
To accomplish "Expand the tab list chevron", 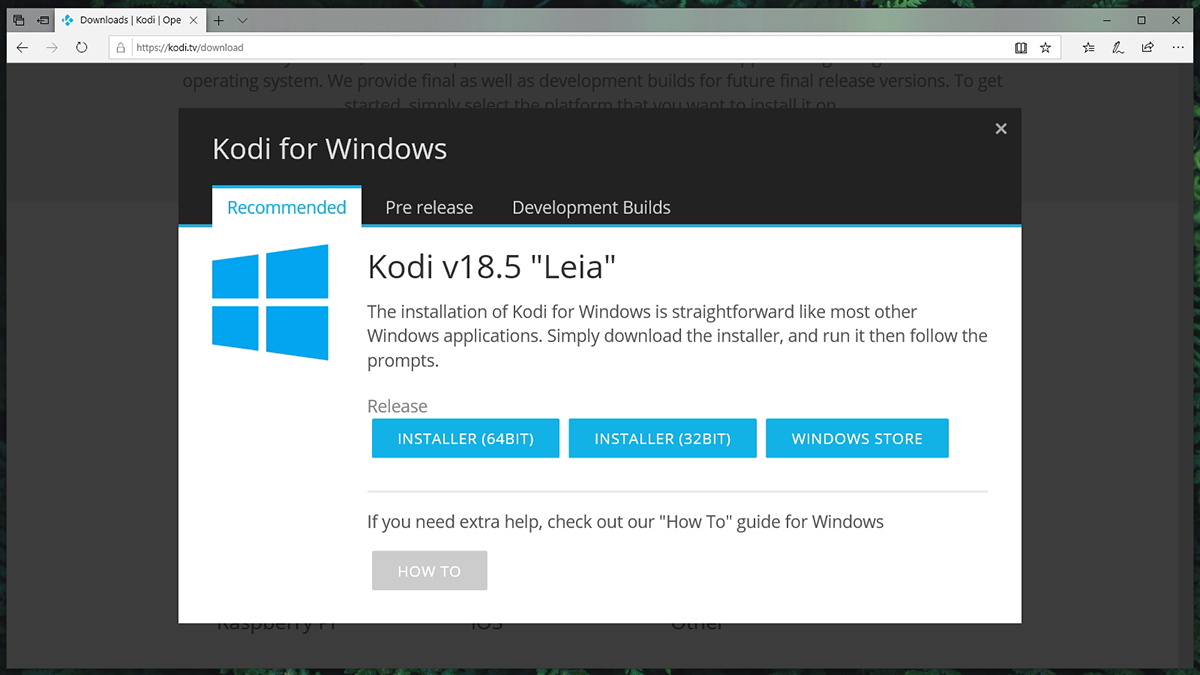I will tap(242, 19).
